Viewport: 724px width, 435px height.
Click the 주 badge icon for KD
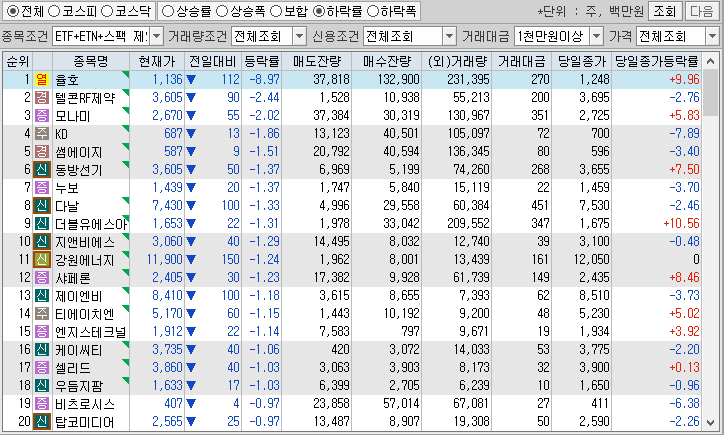[x=42, y=133]
